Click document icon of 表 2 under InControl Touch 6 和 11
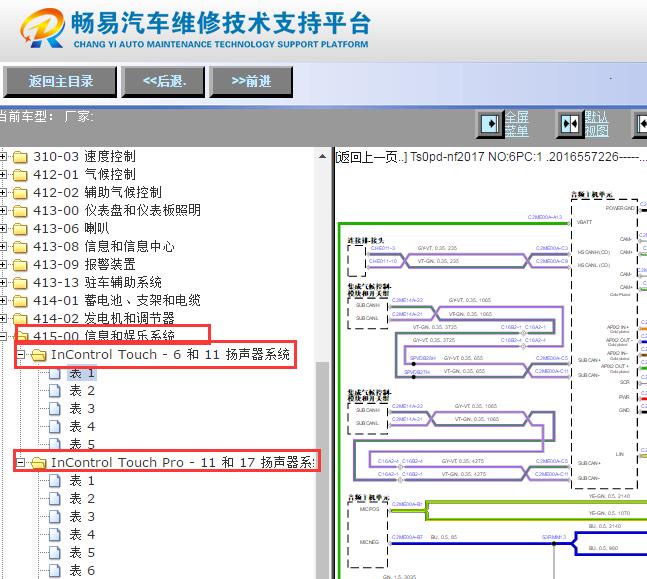Viewport: 647px width, 579px height. click(54, 391)
